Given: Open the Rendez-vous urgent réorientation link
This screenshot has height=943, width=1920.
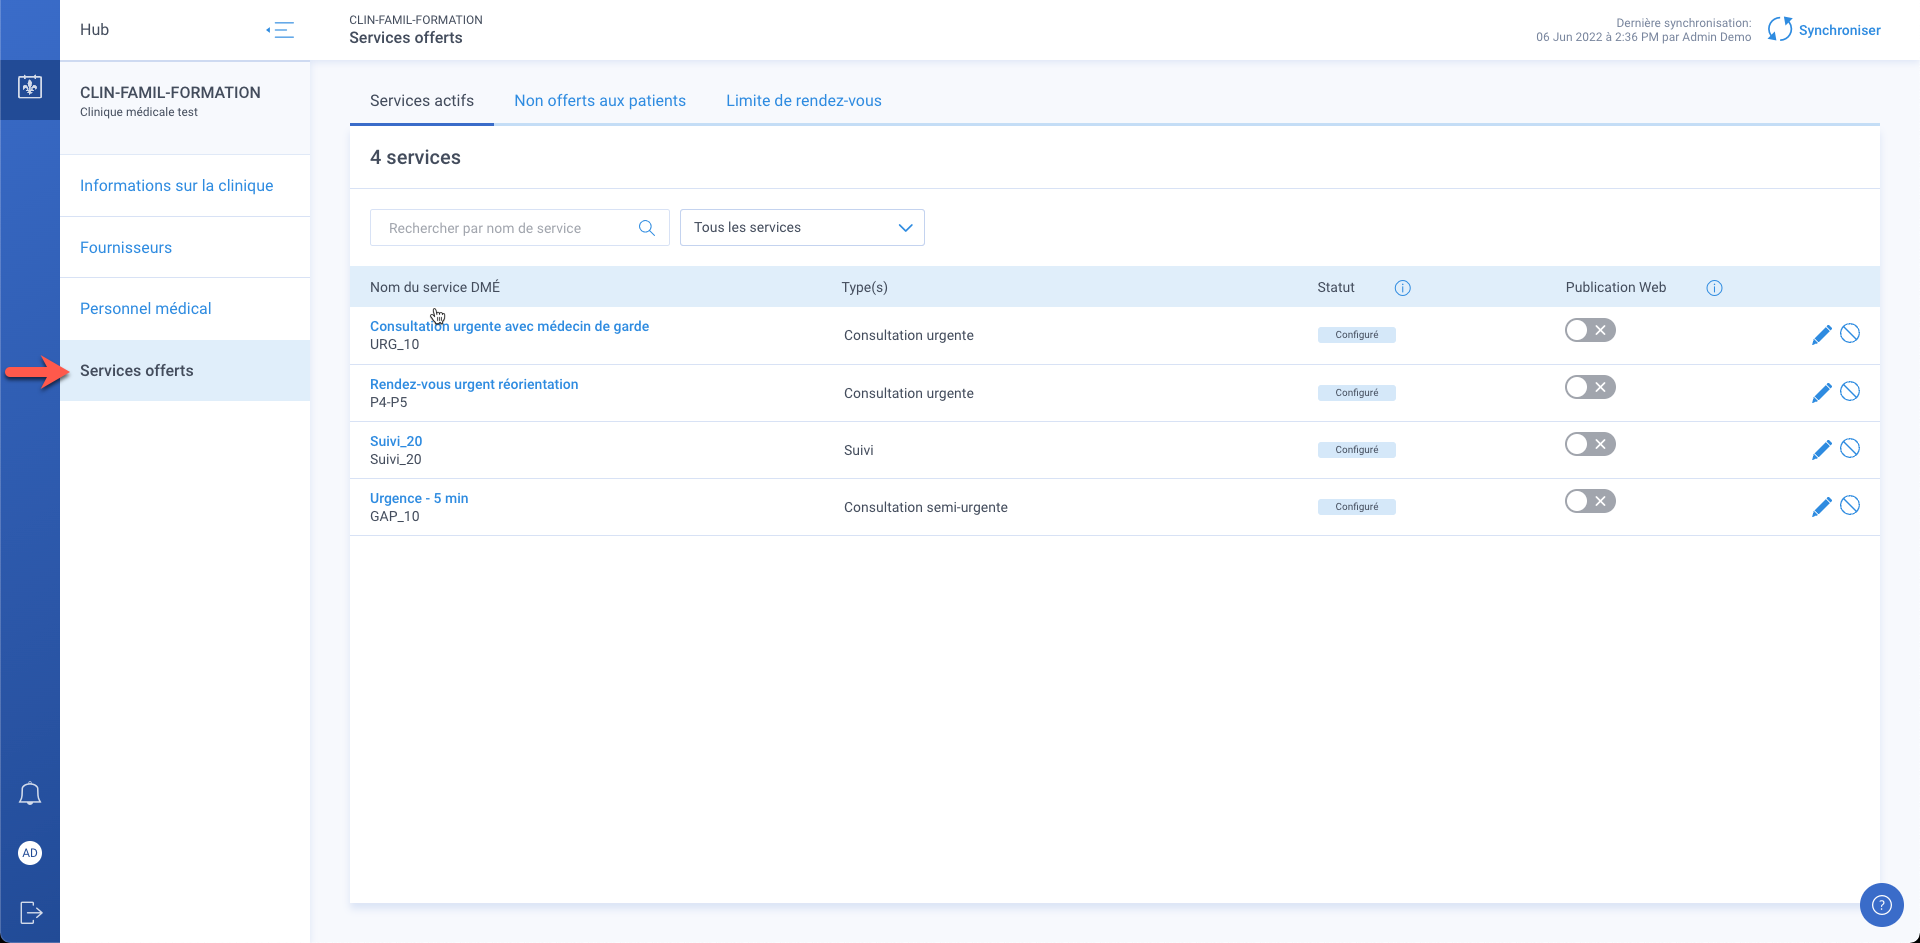Looking at the screenshot, I should [x=474, y=384].
